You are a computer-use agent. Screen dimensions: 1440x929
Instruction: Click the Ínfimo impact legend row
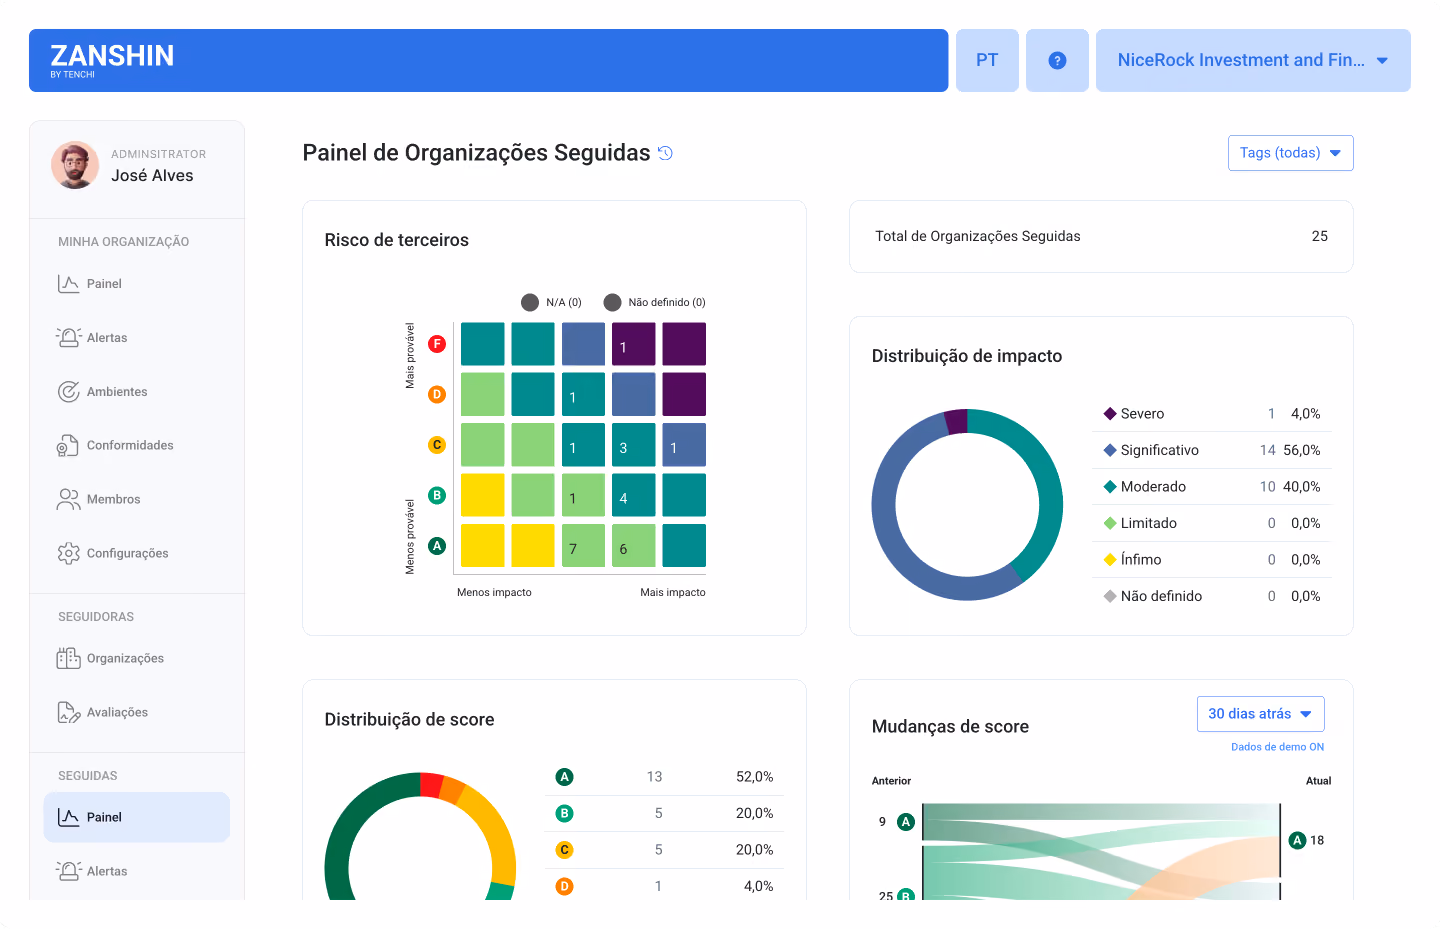pos(1212,560)
